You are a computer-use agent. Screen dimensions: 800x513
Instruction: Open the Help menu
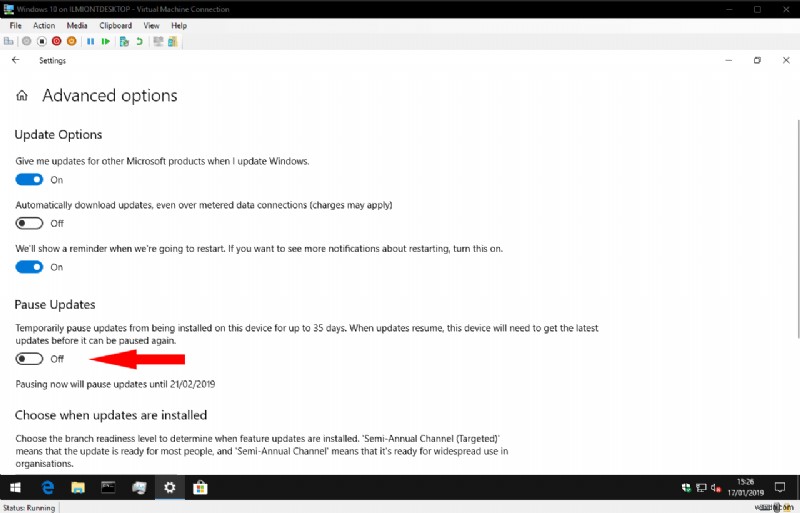pyautogui.click(x=179, y=26)
